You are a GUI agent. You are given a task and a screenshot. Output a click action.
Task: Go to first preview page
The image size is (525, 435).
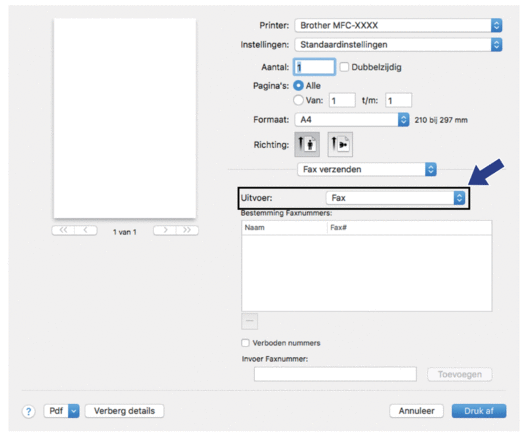pyautogui.click(x=63, y=230)
